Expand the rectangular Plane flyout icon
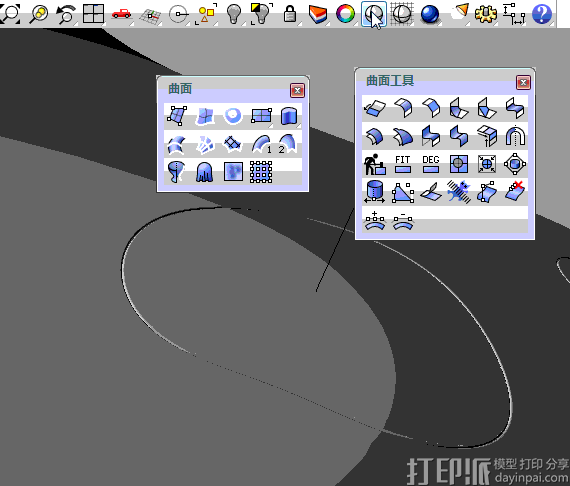570x486 pixels. [x=261, y=116]
